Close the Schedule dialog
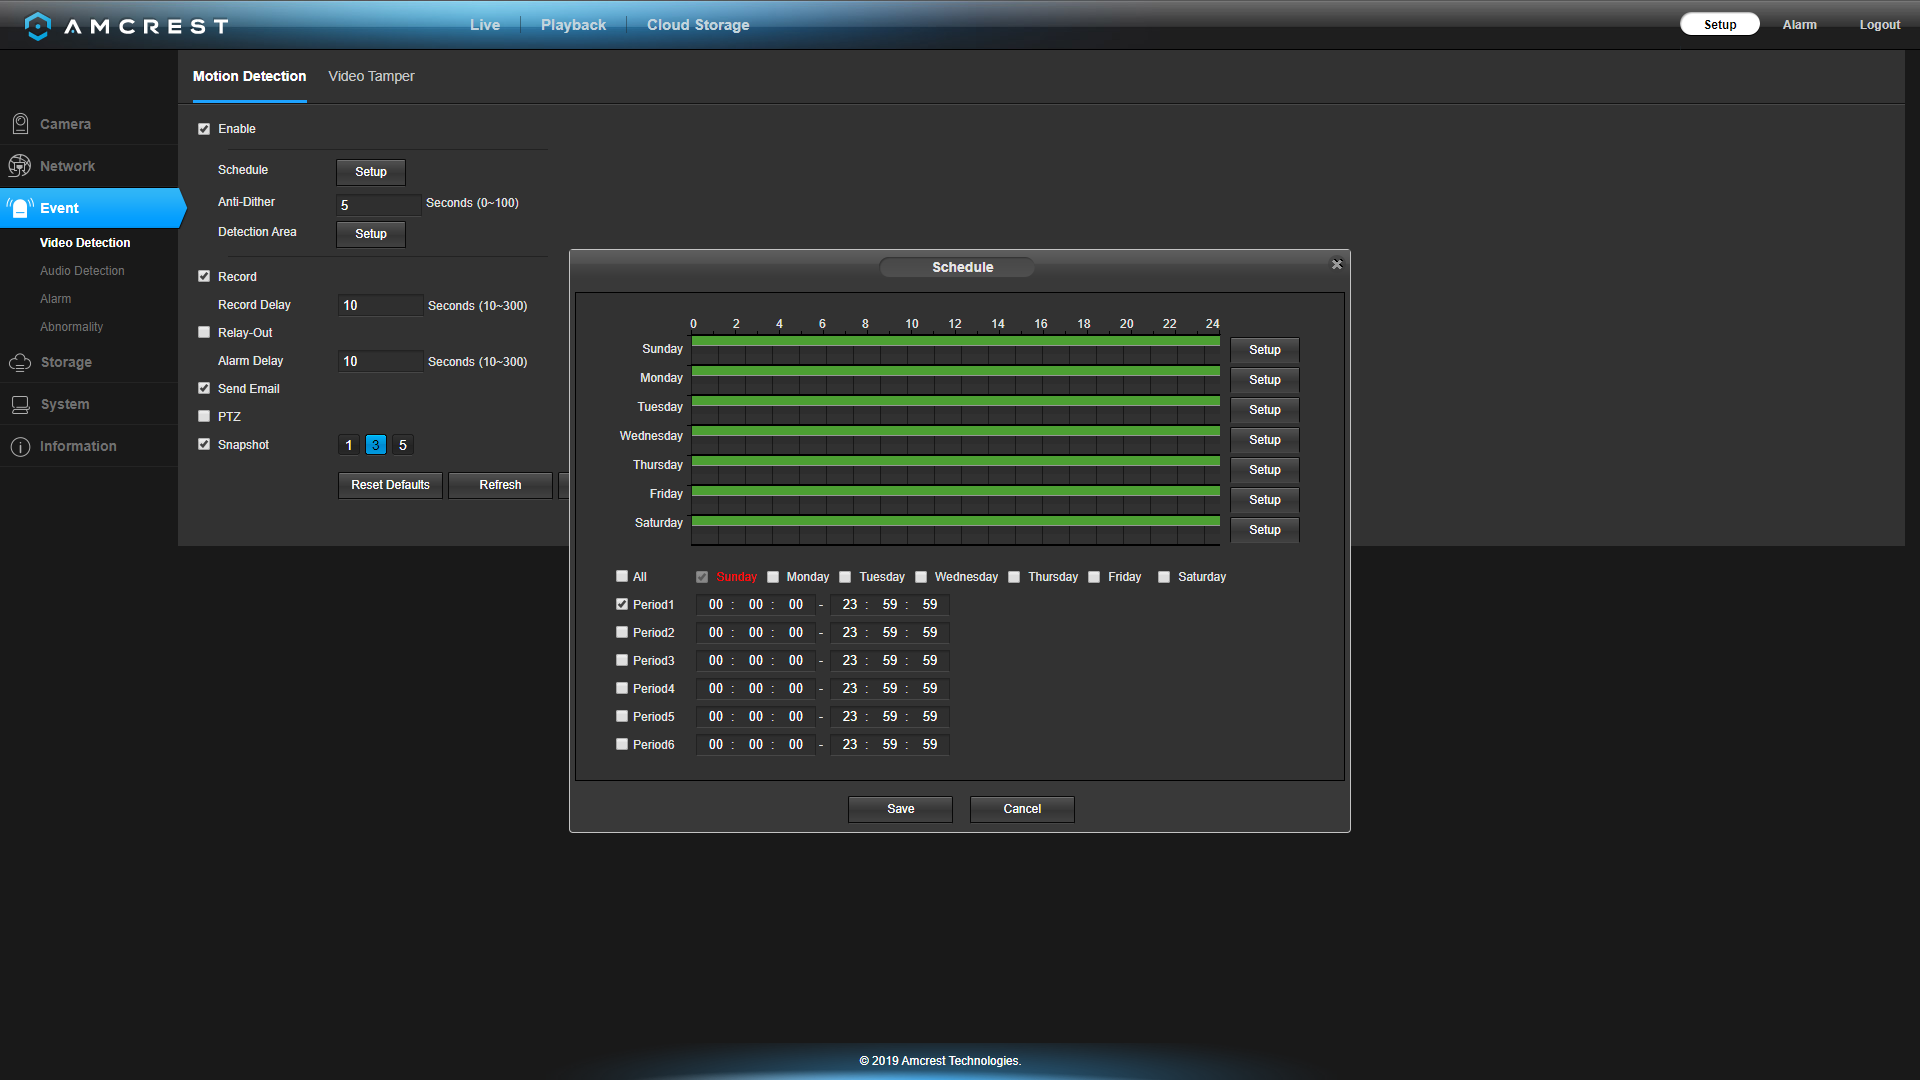This screenshot has width=1920, height=1080. 1336,264
